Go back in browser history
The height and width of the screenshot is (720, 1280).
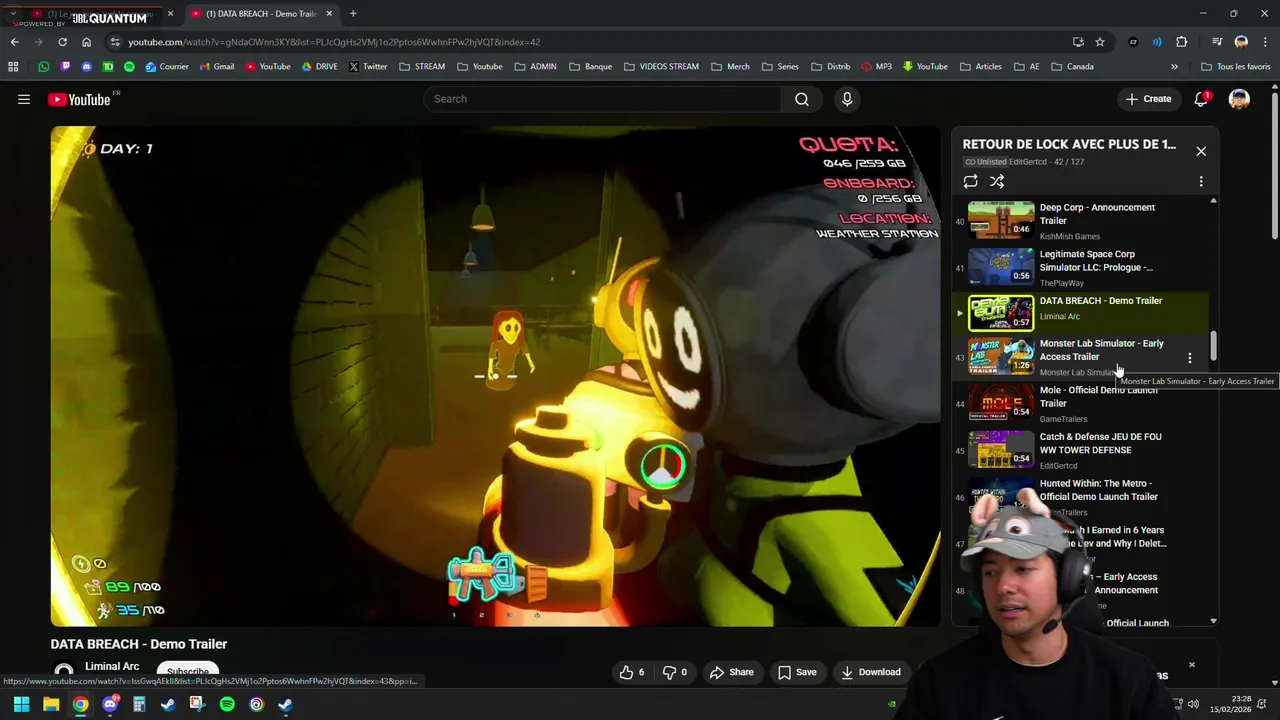point(14,42)
